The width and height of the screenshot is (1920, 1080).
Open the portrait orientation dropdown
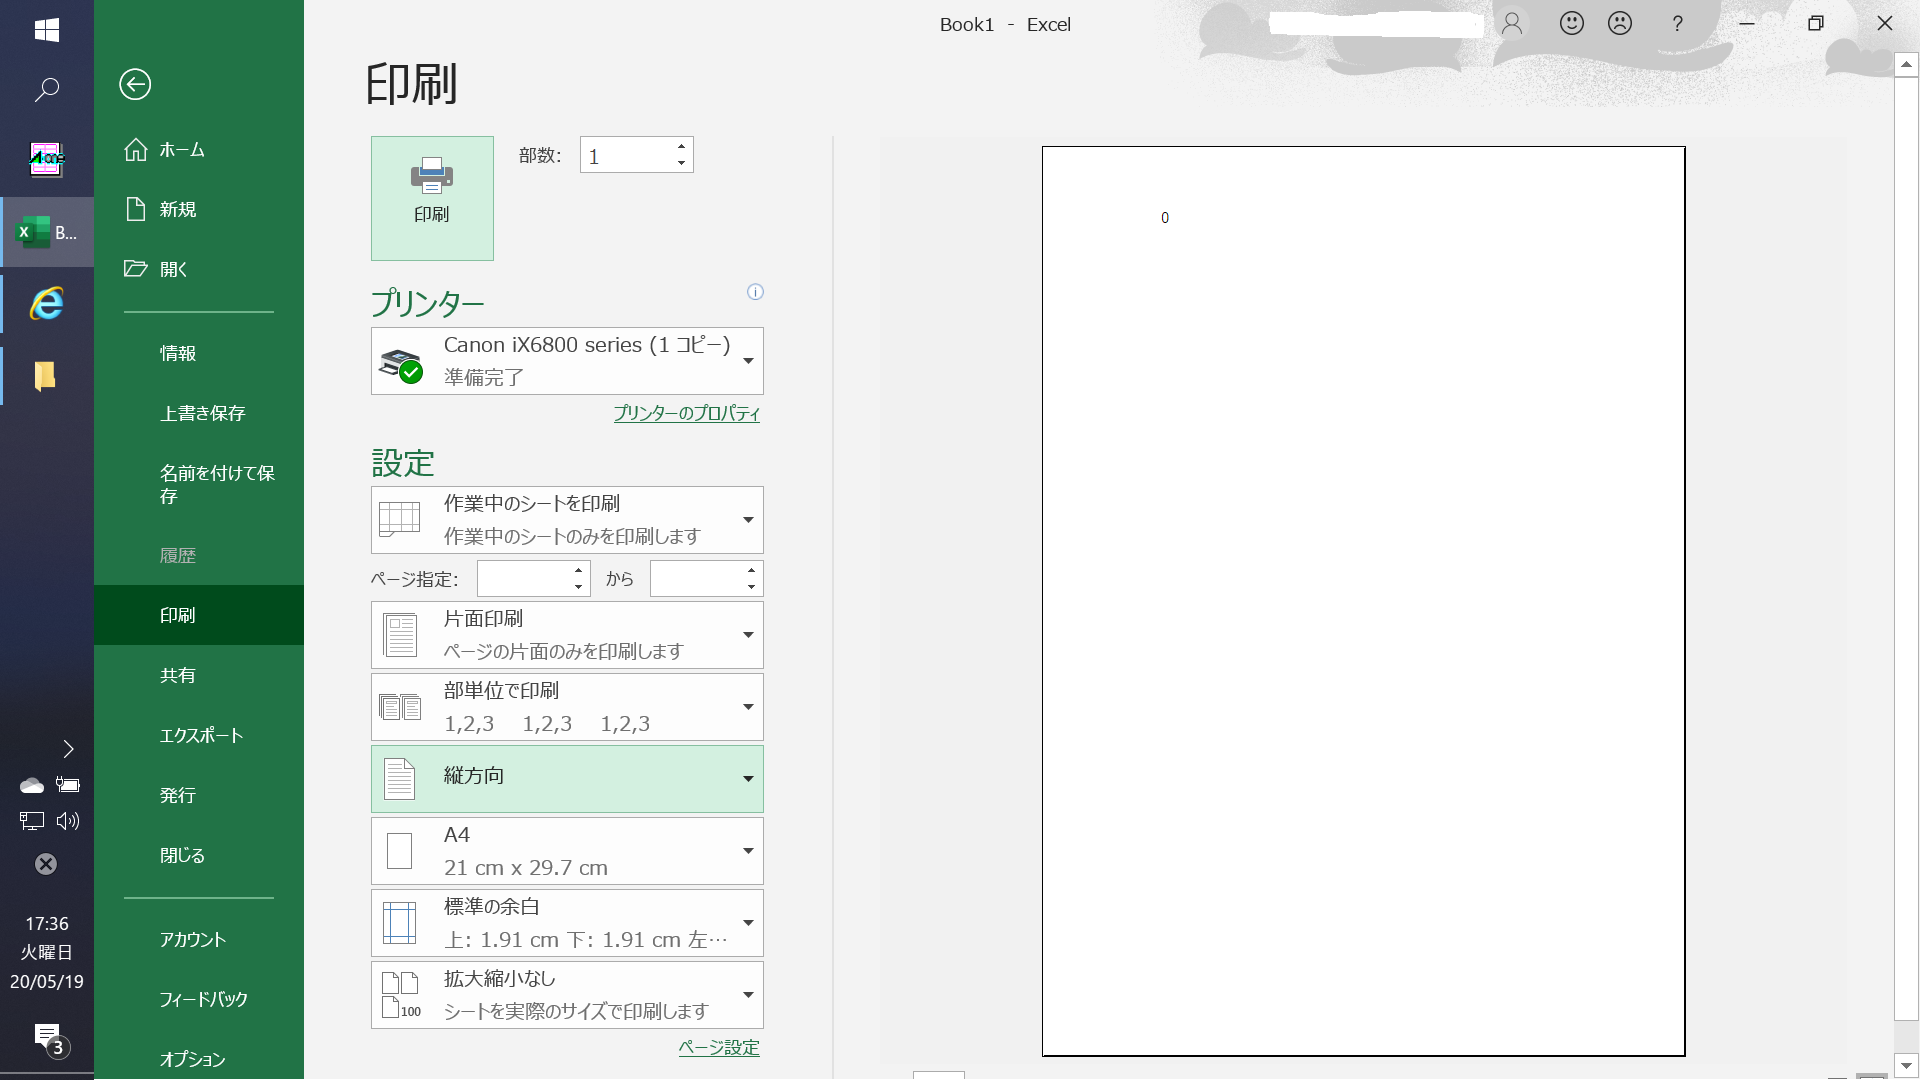747,779
